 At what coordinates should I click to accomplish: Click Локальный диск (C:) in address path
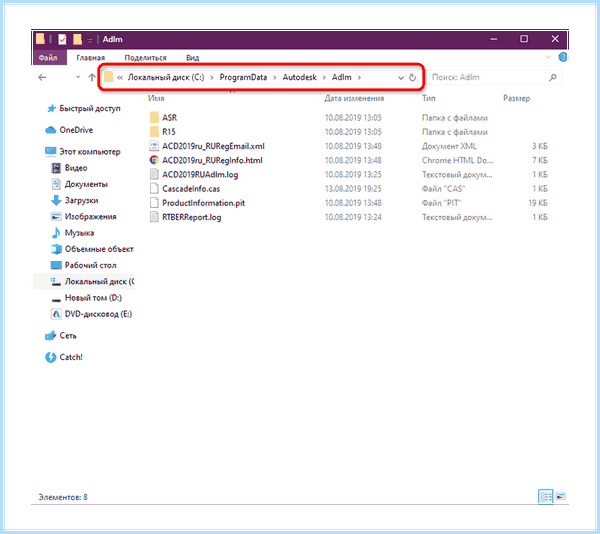click(x=166, y=77)
